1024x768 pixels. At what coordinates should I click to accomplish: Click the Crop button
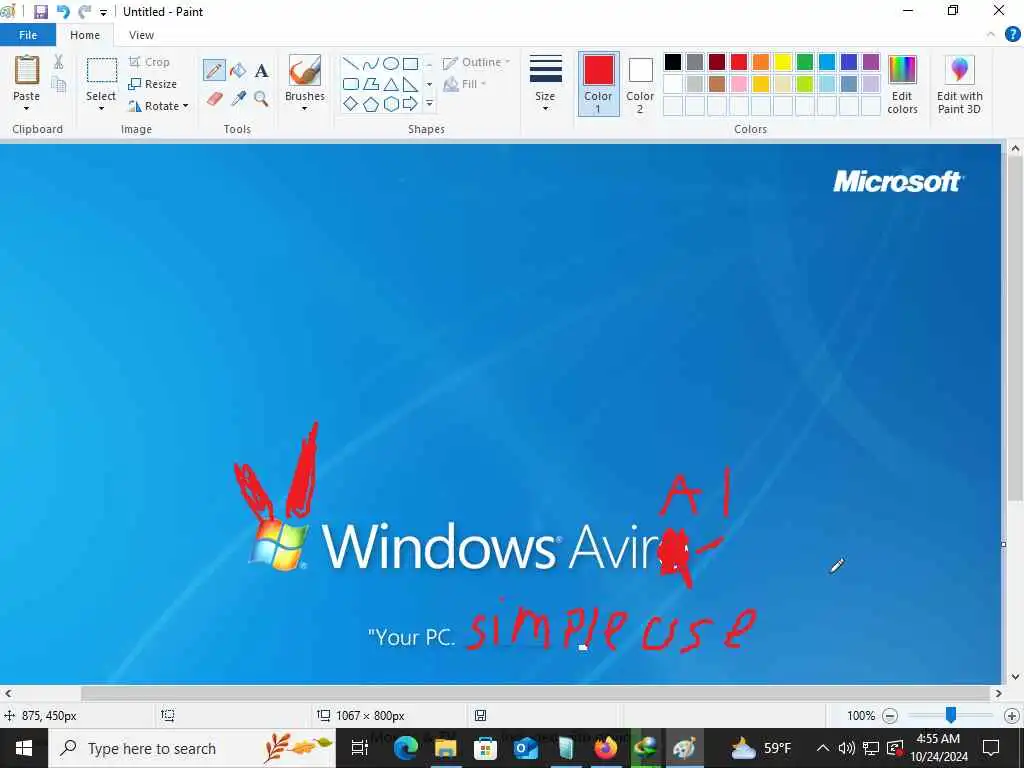[x=150, y=62]
